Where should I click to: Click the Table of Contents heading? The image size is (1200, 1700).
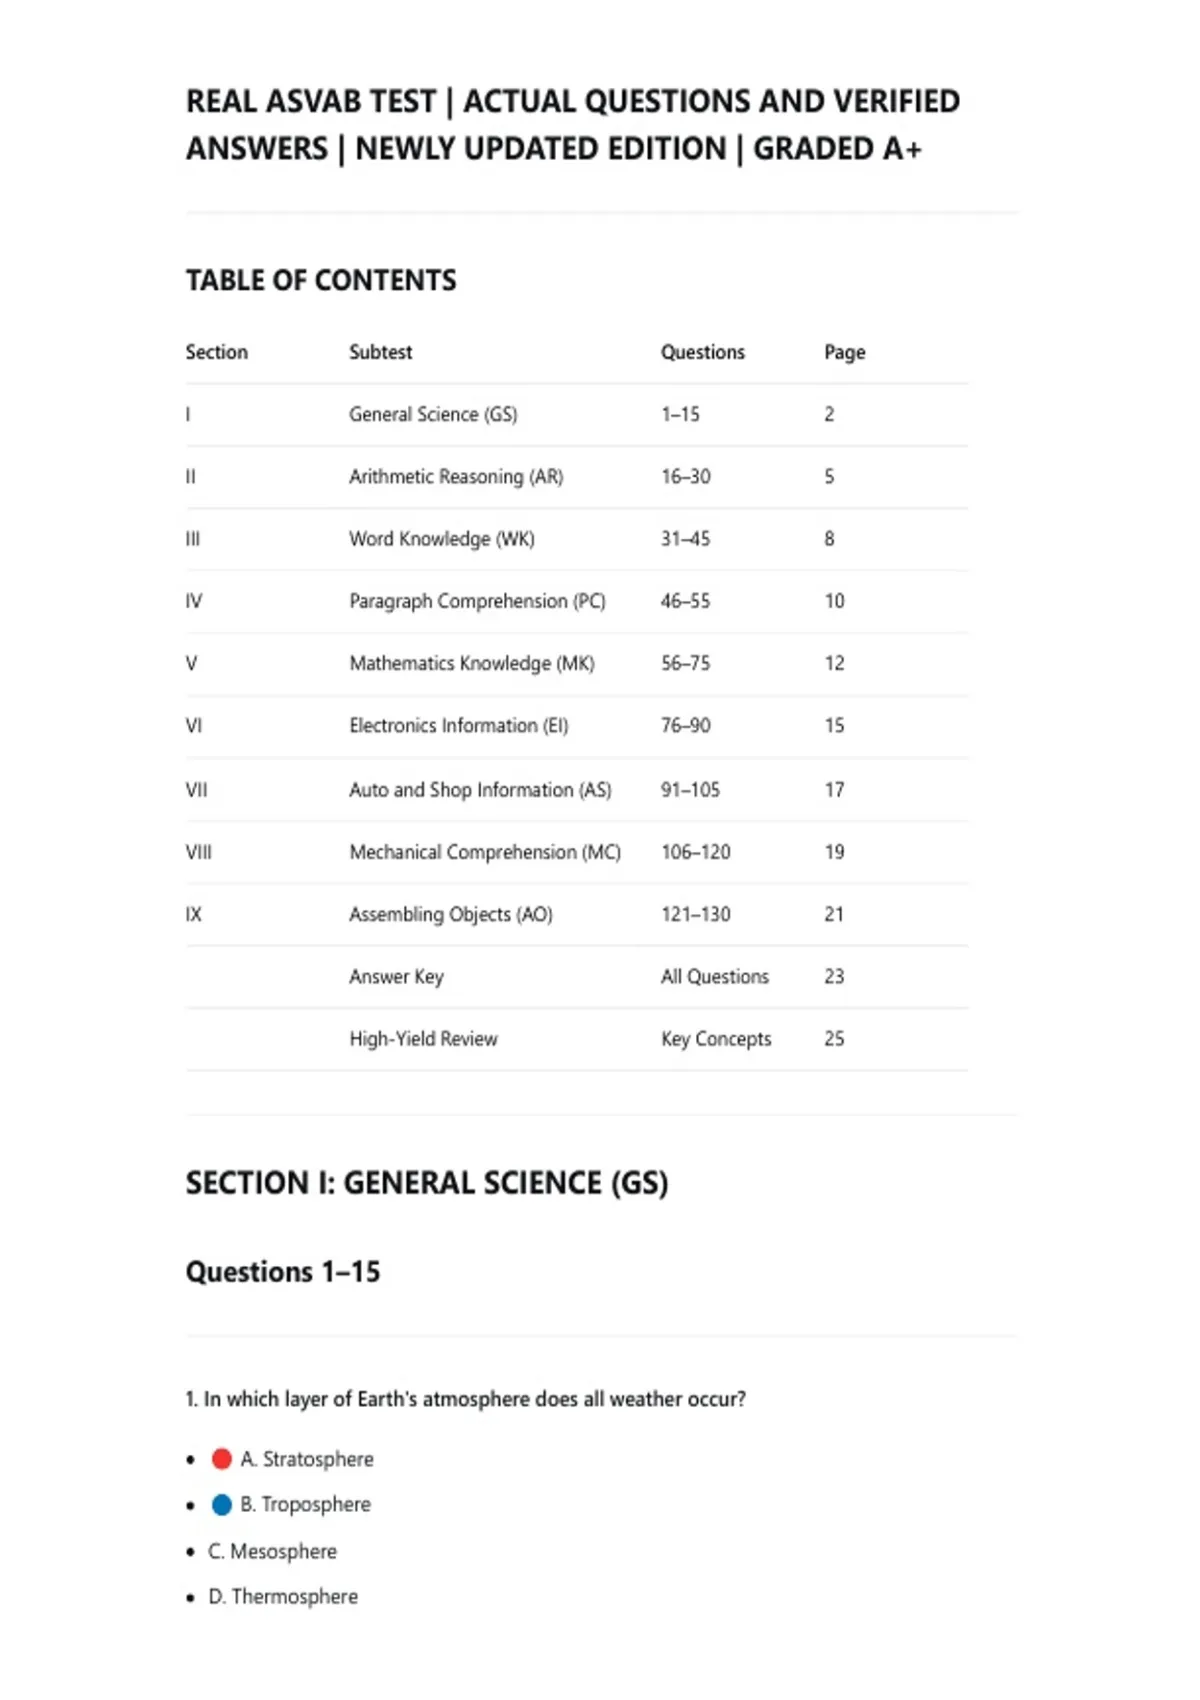pos(321,280)
